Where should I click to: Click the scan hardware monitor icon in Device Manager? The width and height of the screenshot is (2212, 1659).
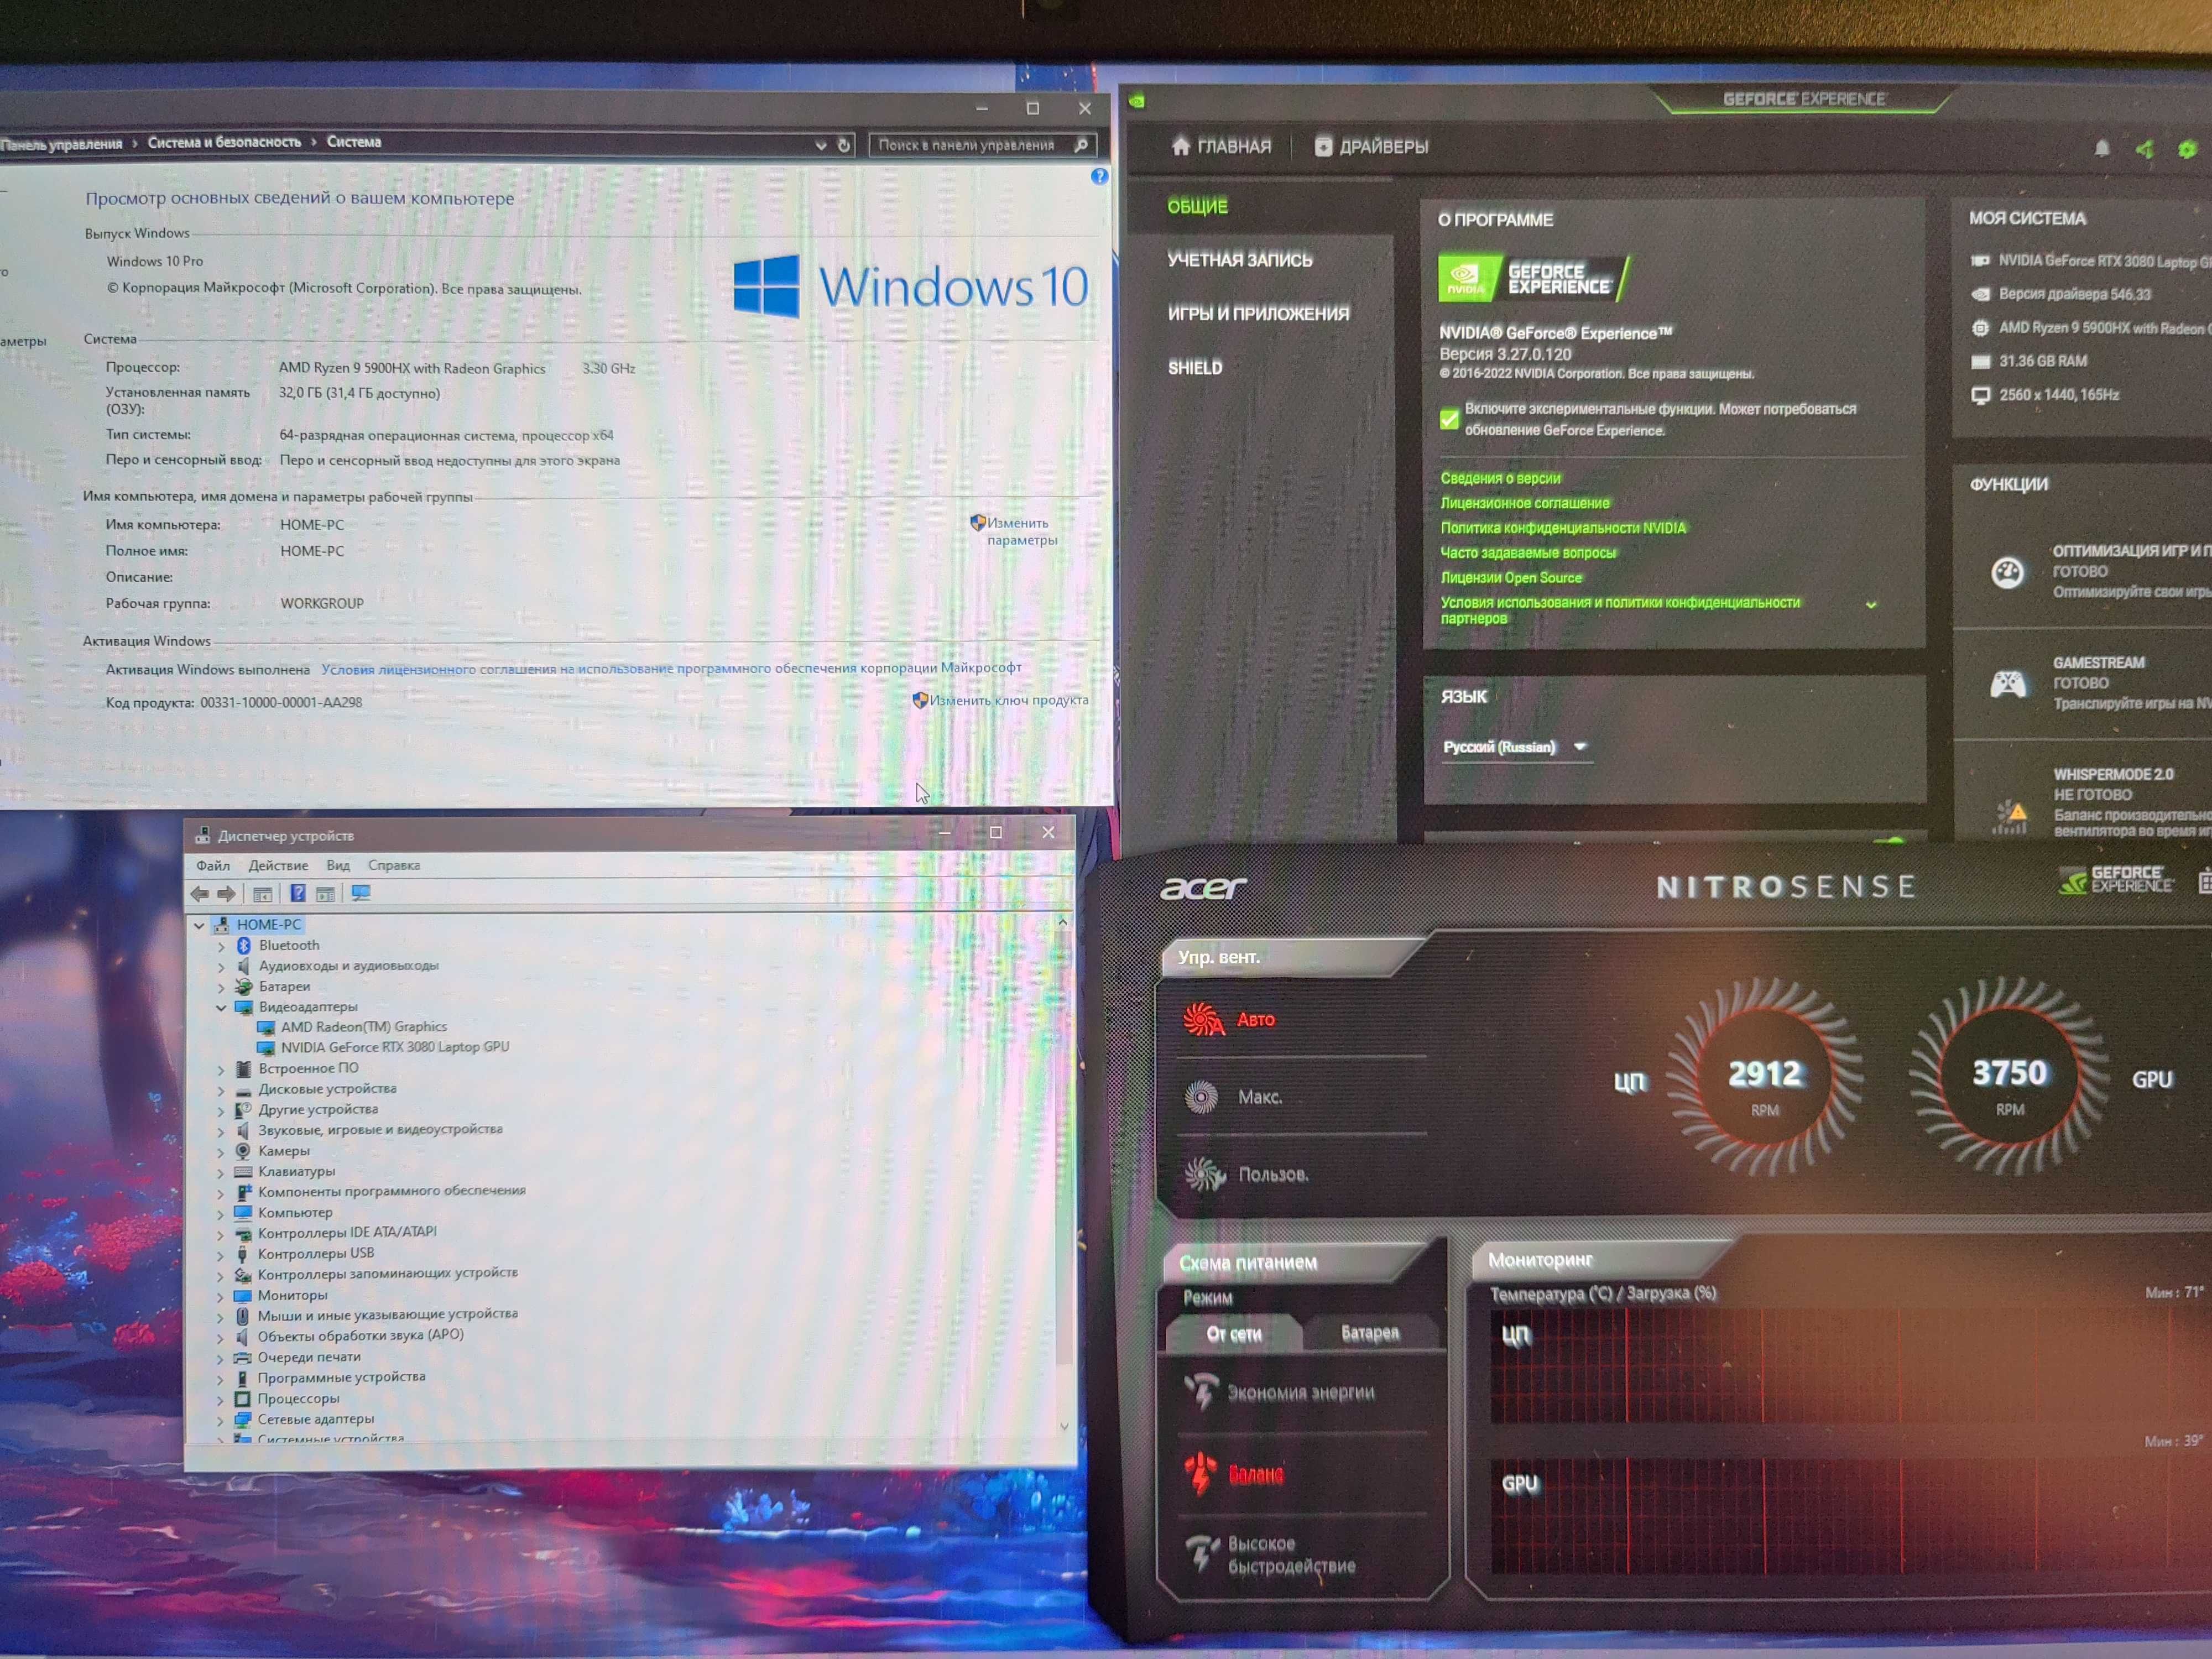click(361, 893)
